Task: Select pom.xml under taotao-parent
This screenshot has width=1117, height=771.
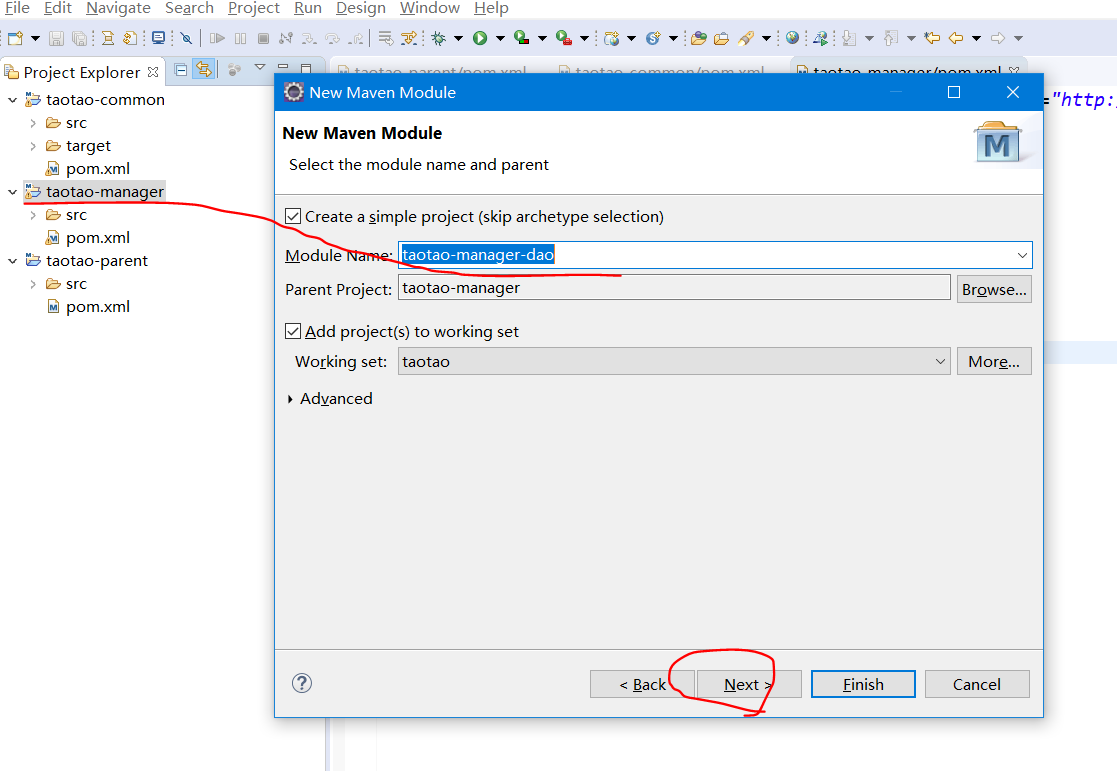Action: (98, 307)
